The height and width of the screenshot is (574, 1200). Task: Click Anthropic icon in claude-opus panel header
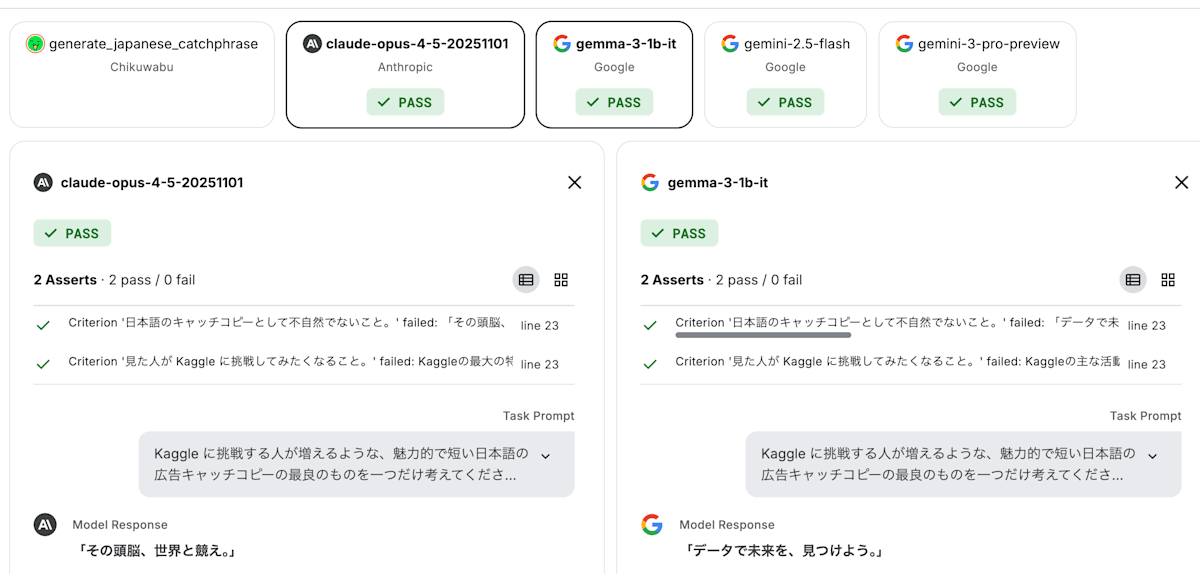(43, 182)
